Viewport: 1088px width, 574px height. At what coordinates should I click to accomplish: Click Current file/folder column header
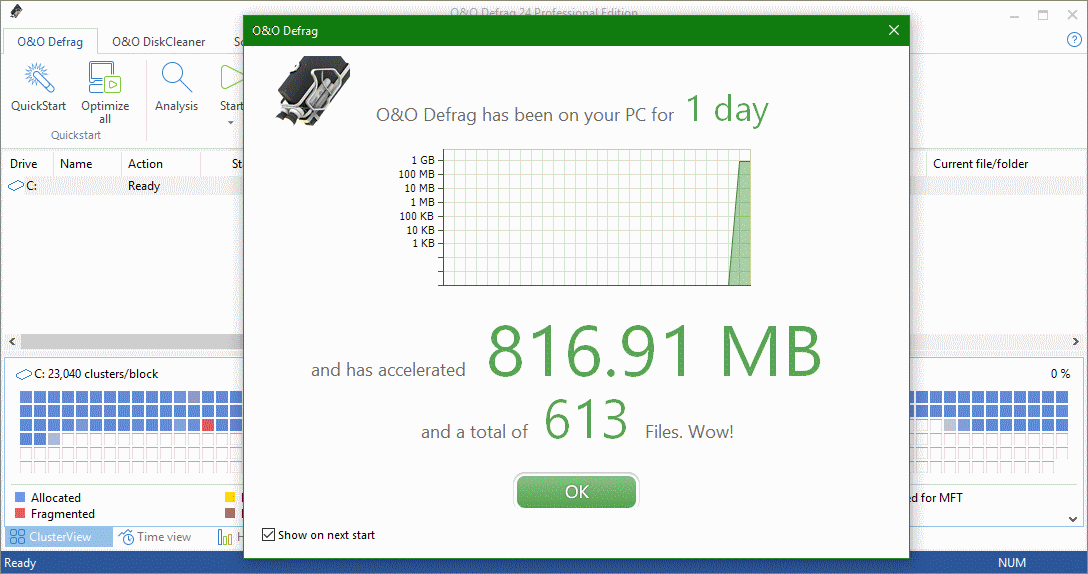(980, 164)
